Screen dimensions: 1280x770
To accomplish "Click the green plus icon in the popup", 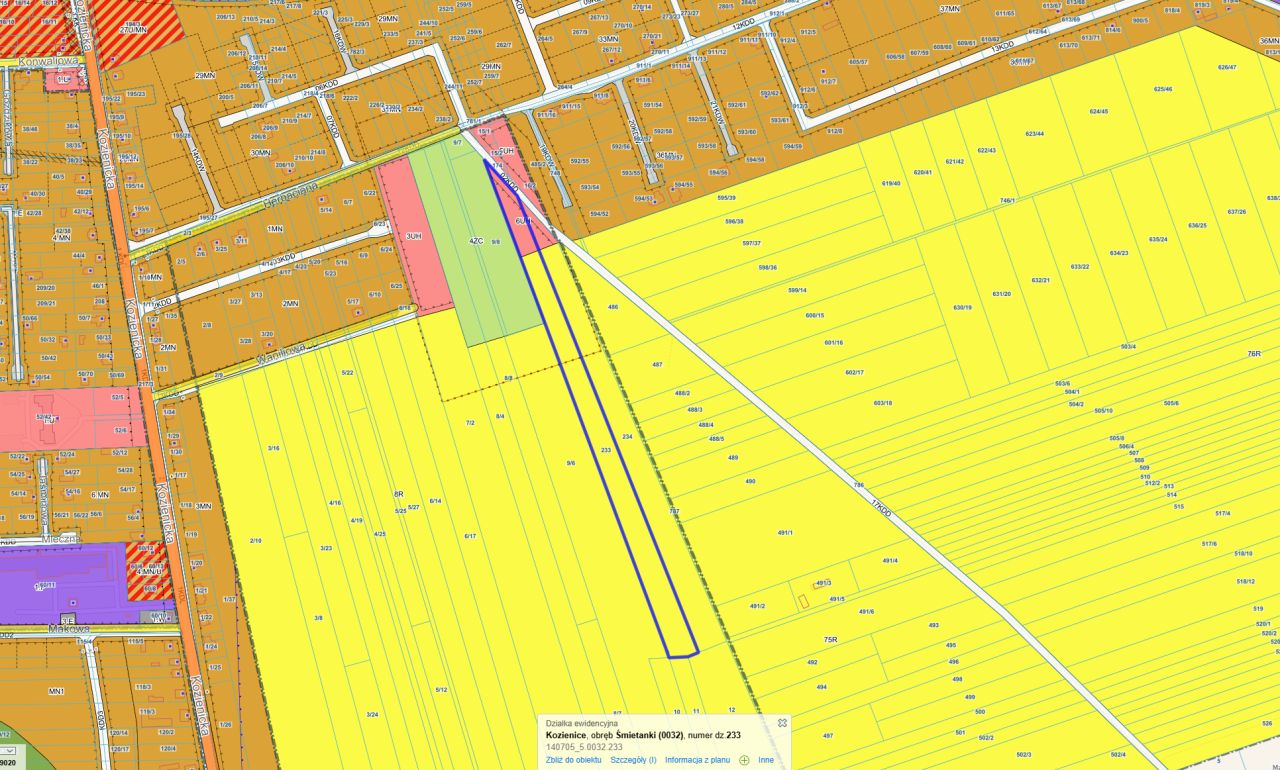I will [744, 760].
